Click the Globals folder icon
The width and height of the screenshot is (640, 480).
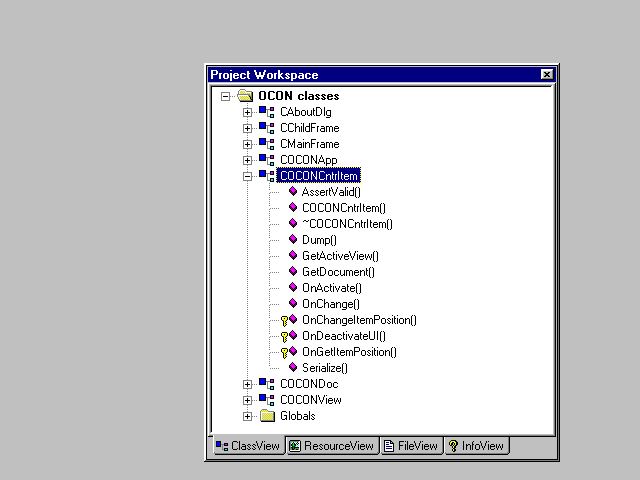tap(267, 416)
